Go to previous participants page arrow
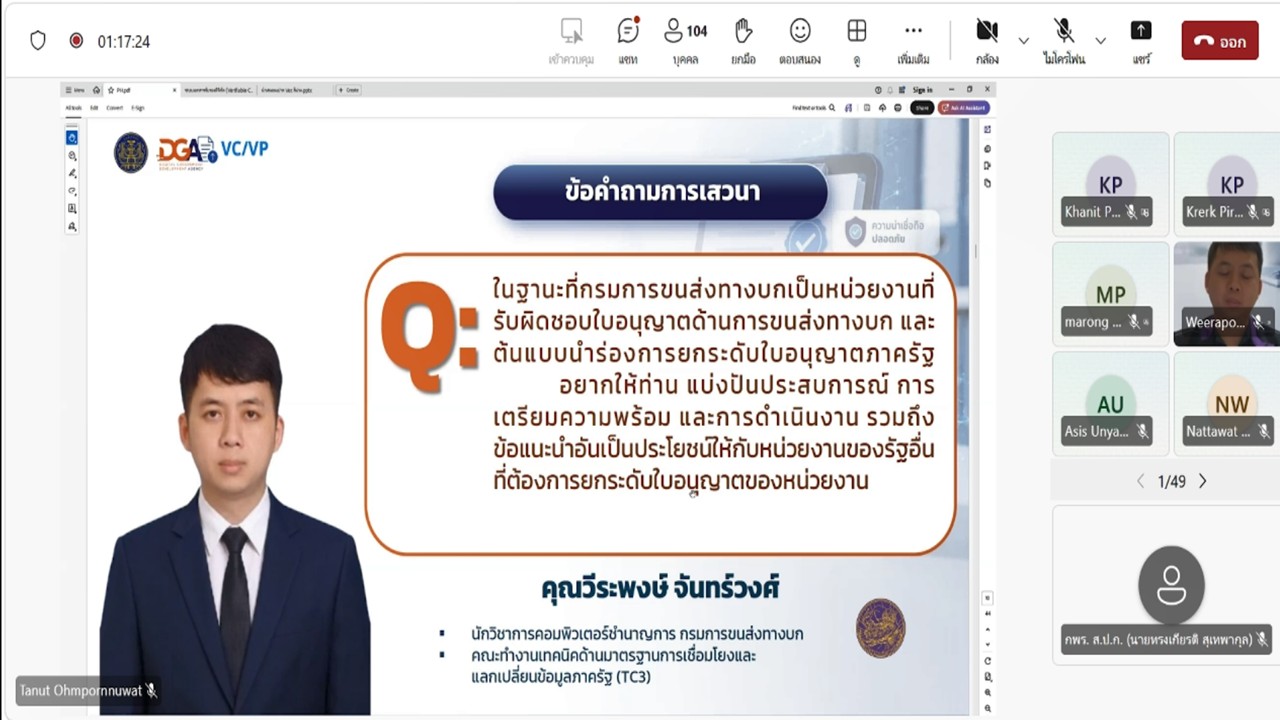Viewport: 1280px width, 720px height. (x=1140, y=481)
